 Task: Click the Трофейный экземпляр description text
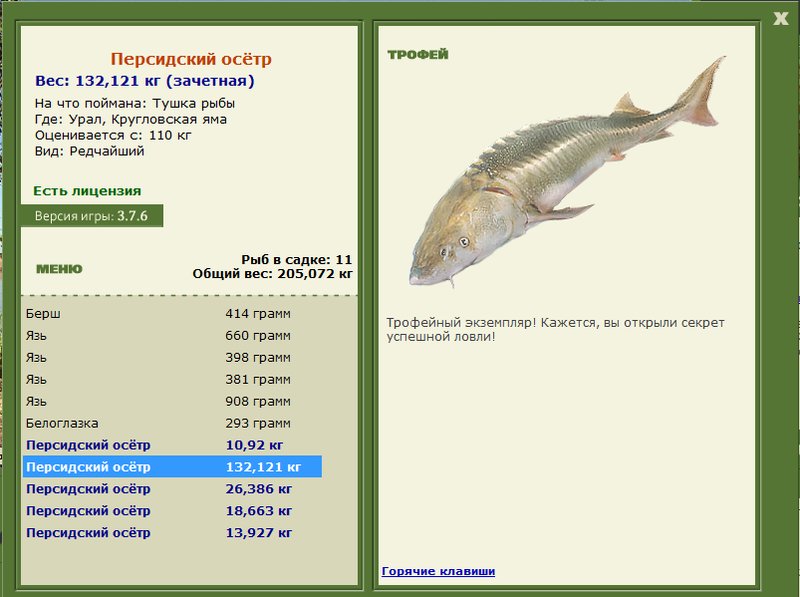[x=555, y=330]
